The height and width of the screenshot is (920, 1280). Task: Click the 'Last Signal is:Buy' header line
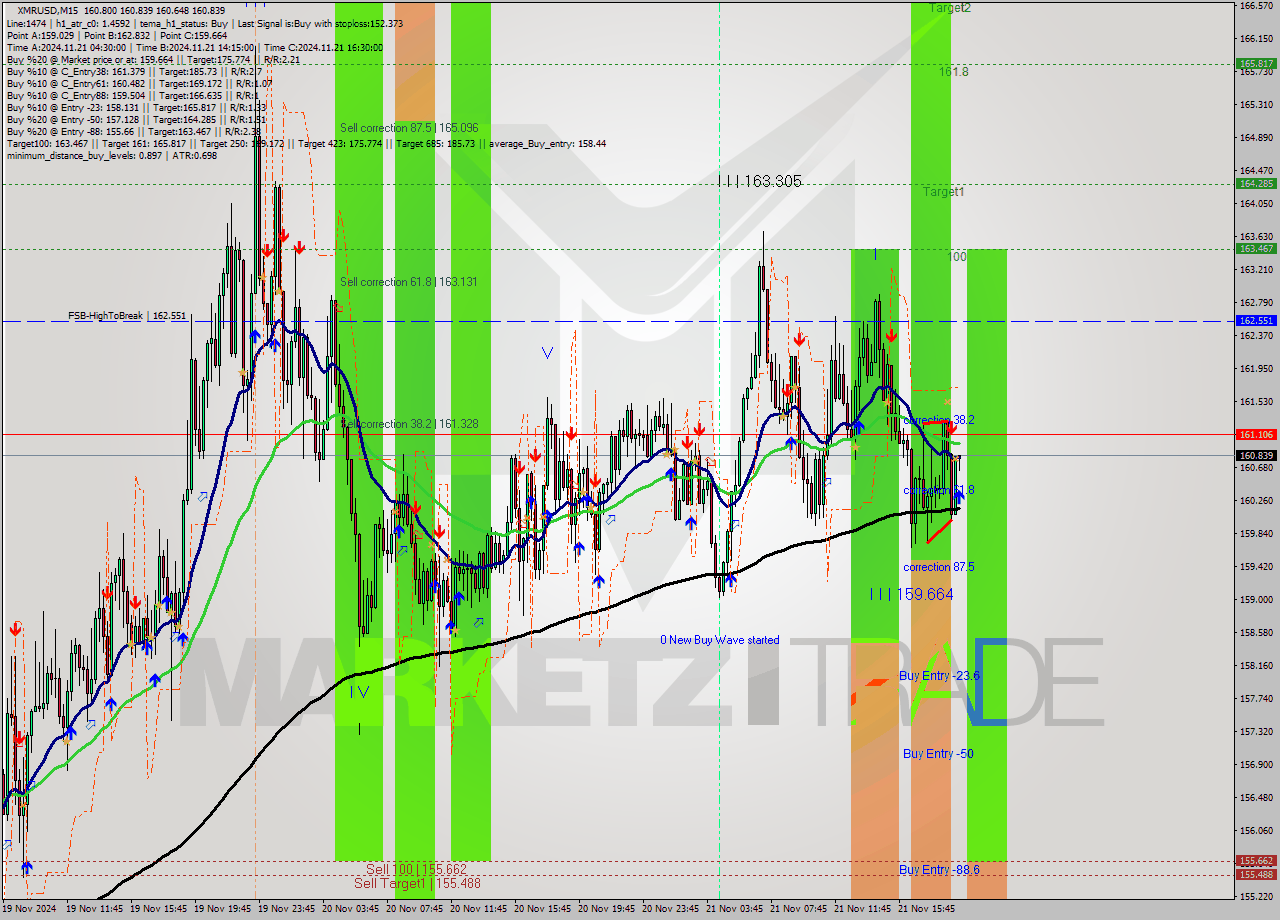204,23
